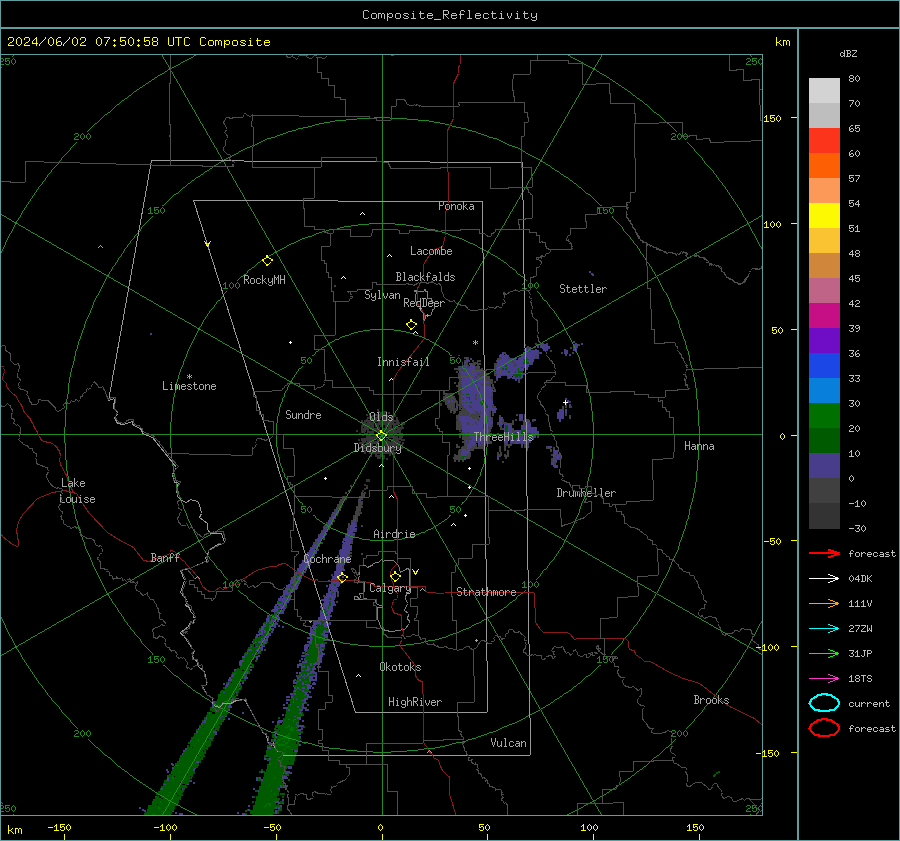Click the Lake Louise label
Image resolution: width=900 pixels, height=841 pixels.
pos(77,491)
